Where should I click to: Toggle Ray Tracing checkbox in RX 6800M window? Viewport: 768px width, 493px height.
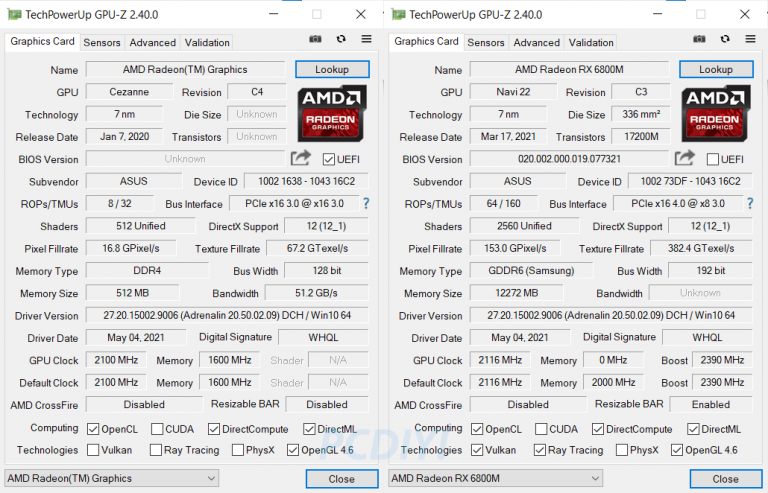[540, 450]
